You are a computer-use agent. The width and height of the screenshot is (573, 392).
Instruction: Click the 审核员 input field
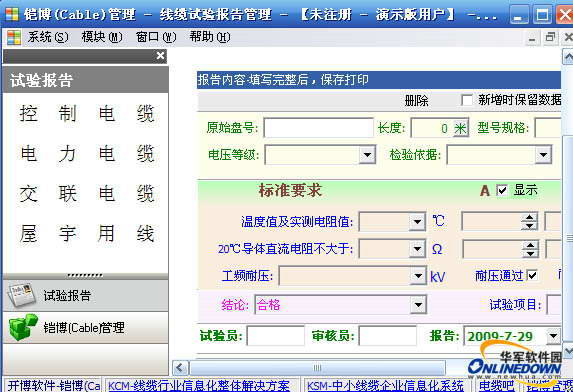click(388, 336)
